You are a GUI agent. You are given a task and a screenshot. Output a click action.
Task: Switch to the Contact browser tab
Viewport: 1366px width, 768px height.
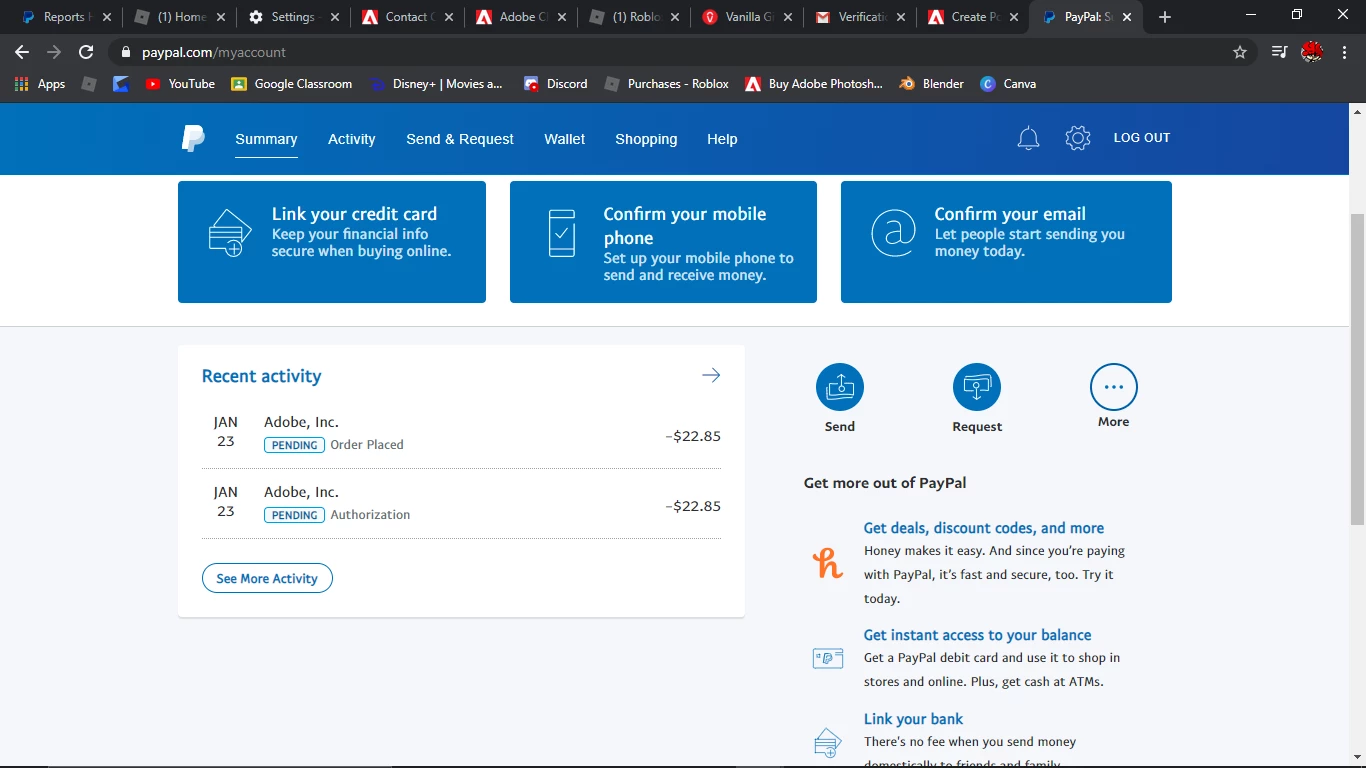point(407,17)
